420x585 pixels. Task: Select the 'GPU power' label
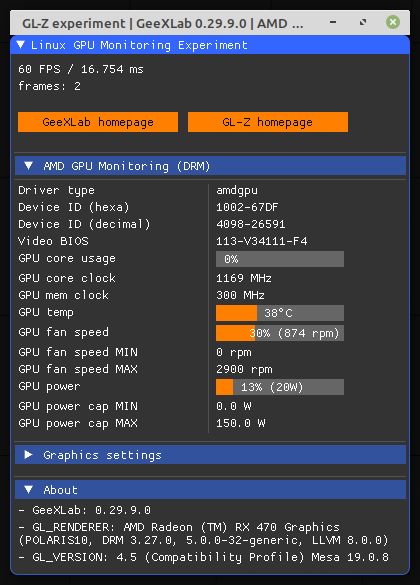pyautogui.click(x=49, y=386)
